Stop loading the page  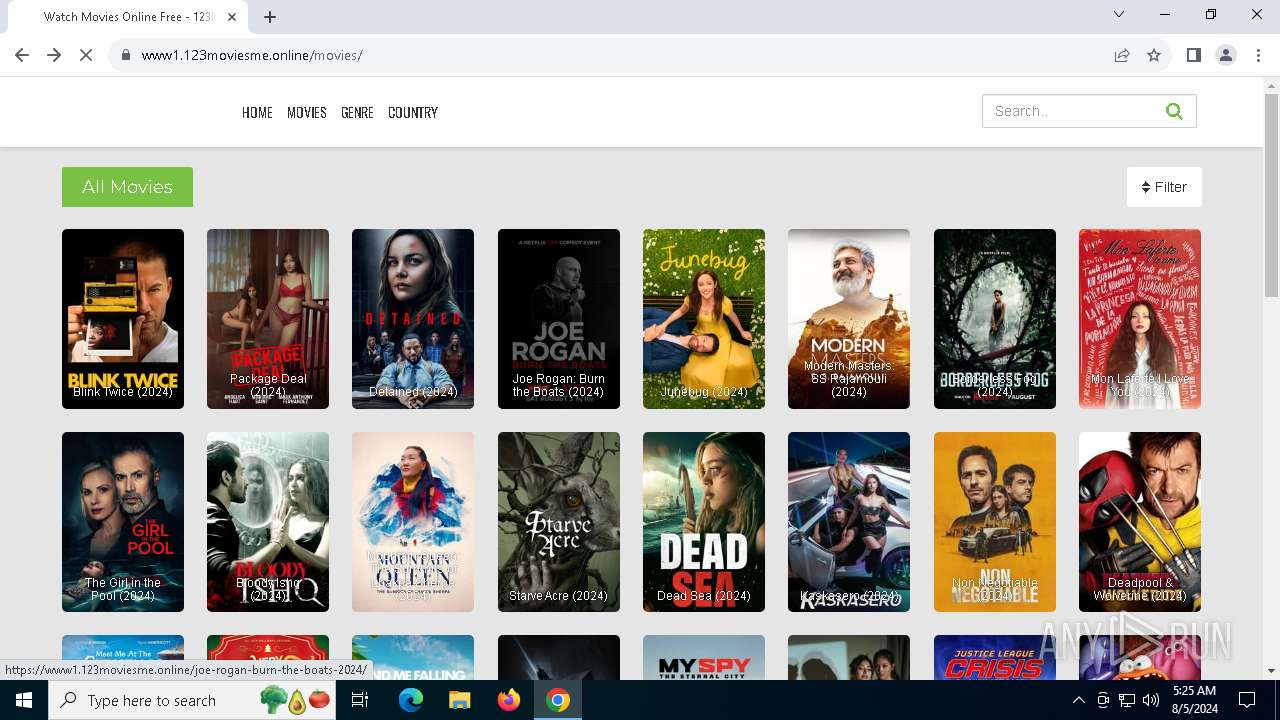[x=86, y=55]
